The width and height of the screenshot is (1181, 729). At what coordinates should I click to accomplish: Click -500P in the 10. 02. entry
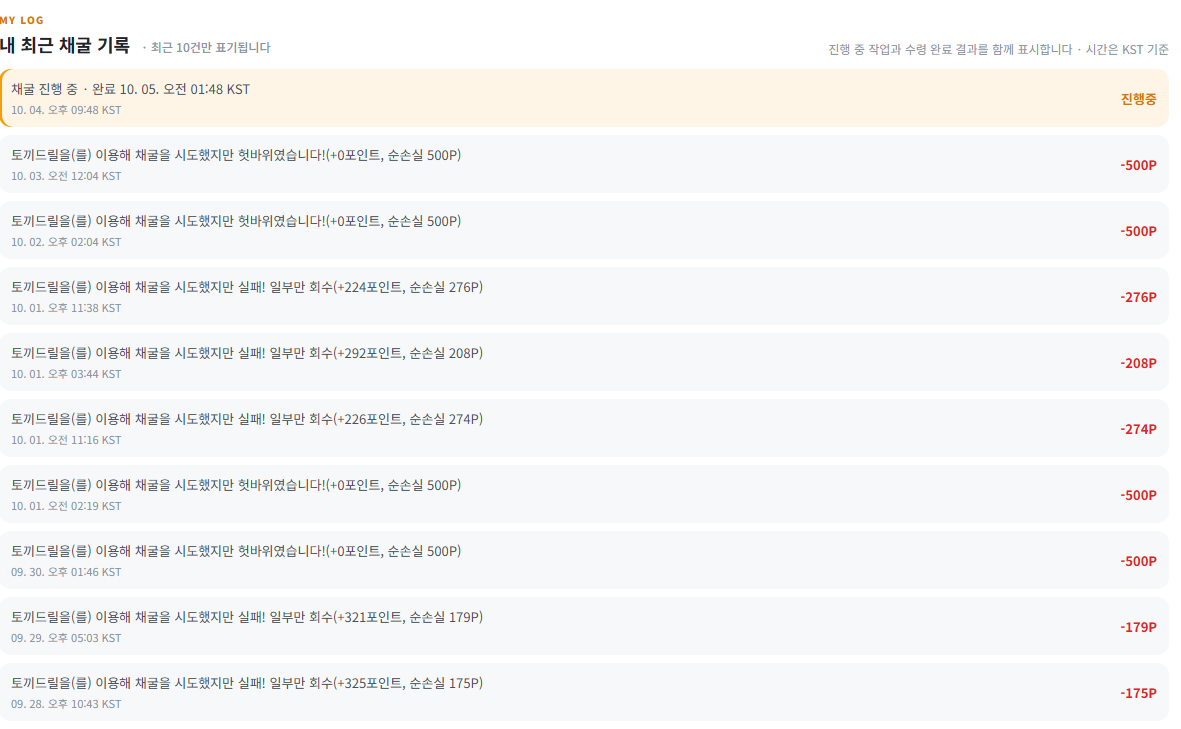coord(1138,231)
